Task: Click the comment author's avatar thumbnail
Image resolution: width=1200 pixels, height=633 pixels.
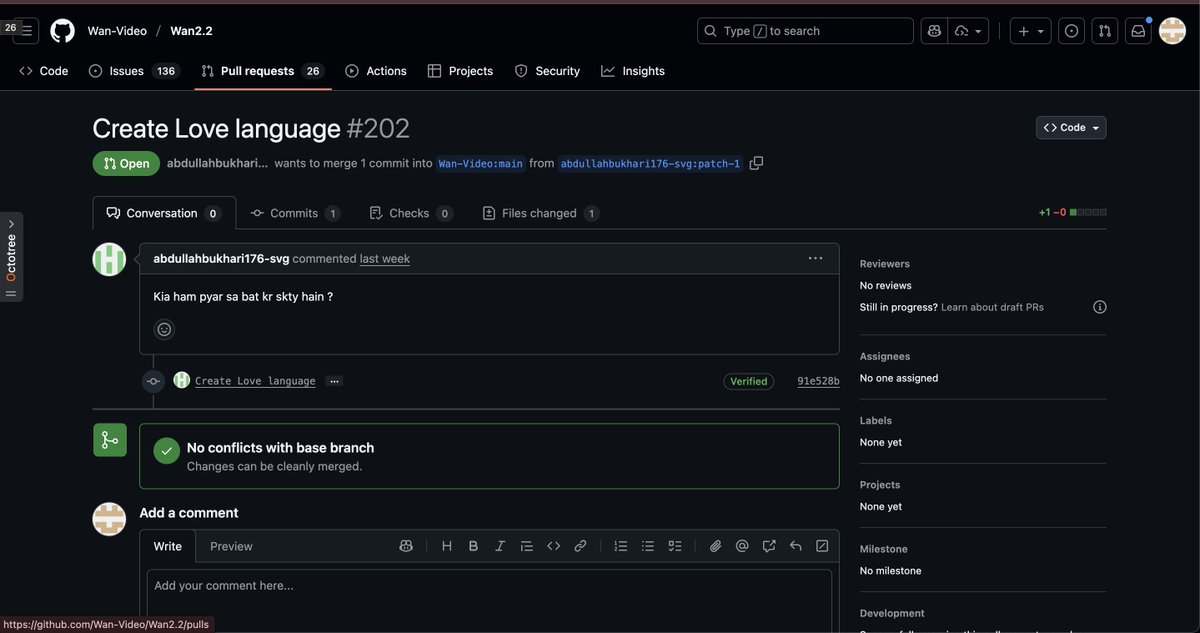Action: [x=109, y=259]
